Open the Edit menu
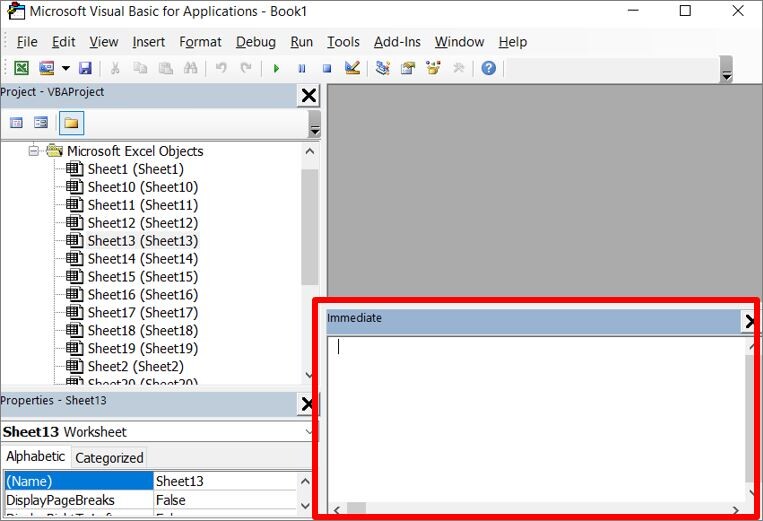The height and width of the screenshot is (521, 763). click(64, 42)
